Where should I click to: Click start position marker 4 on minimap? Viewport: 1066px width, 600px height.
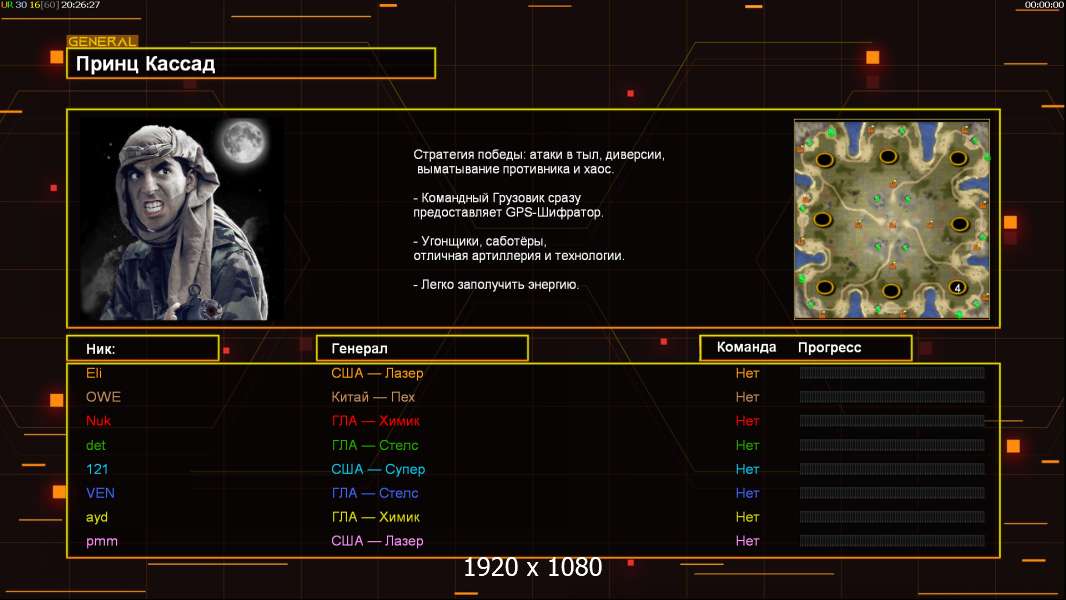[x=957, y=288]
